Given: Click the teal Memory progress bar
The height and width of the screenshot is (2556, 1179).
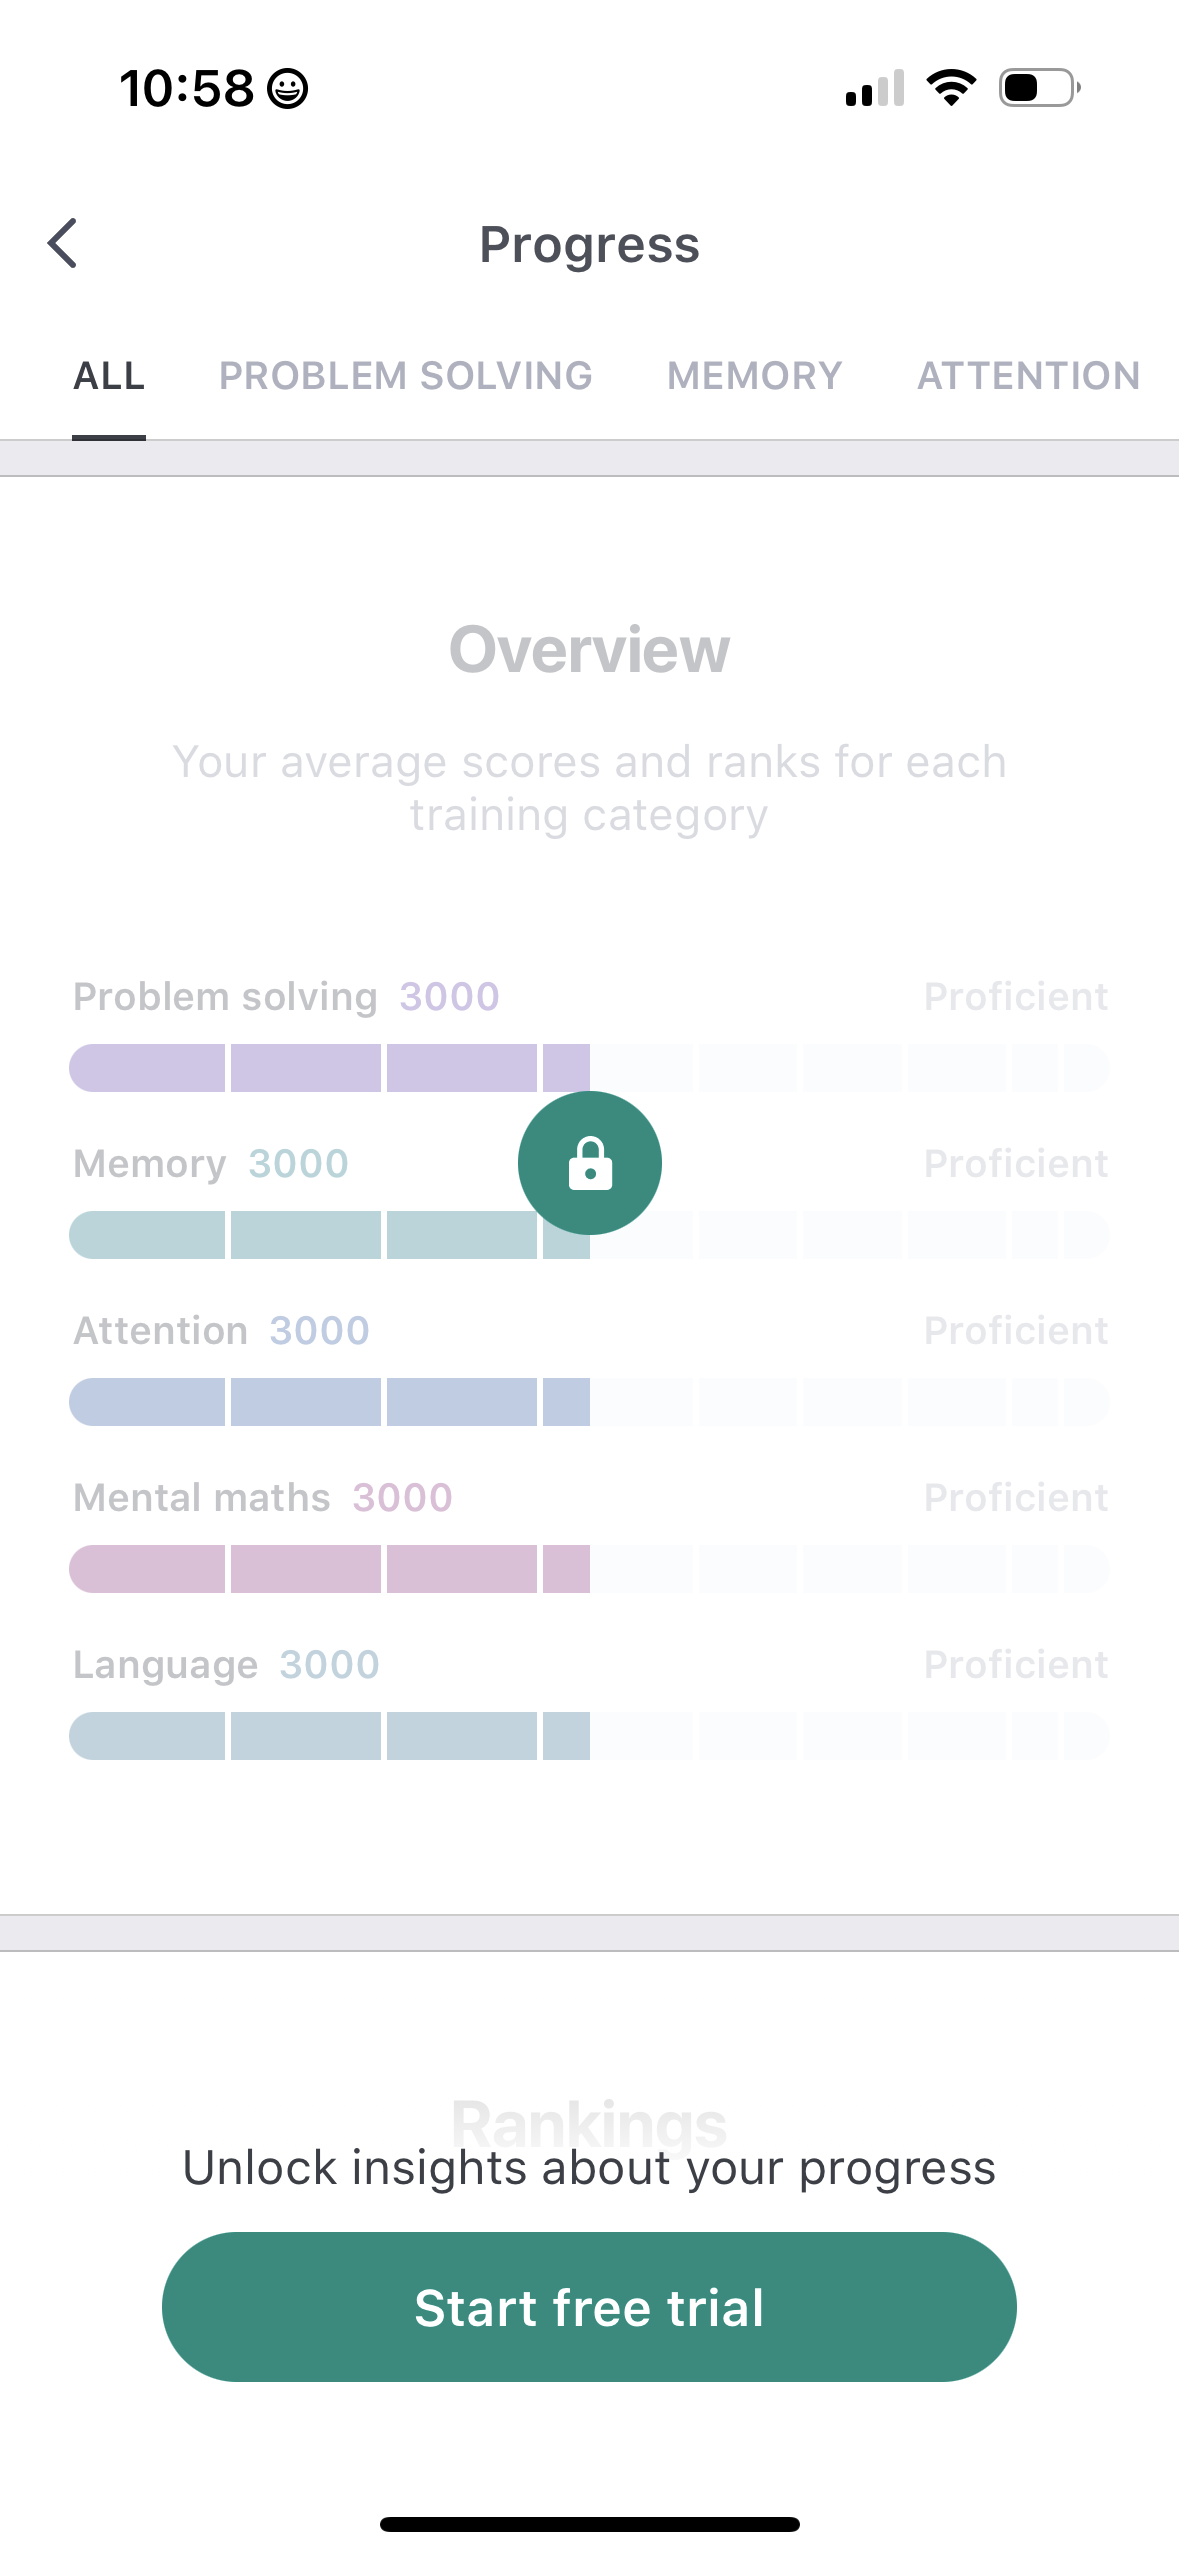Looking at the screenshot, I should [x=300, y=1235].
